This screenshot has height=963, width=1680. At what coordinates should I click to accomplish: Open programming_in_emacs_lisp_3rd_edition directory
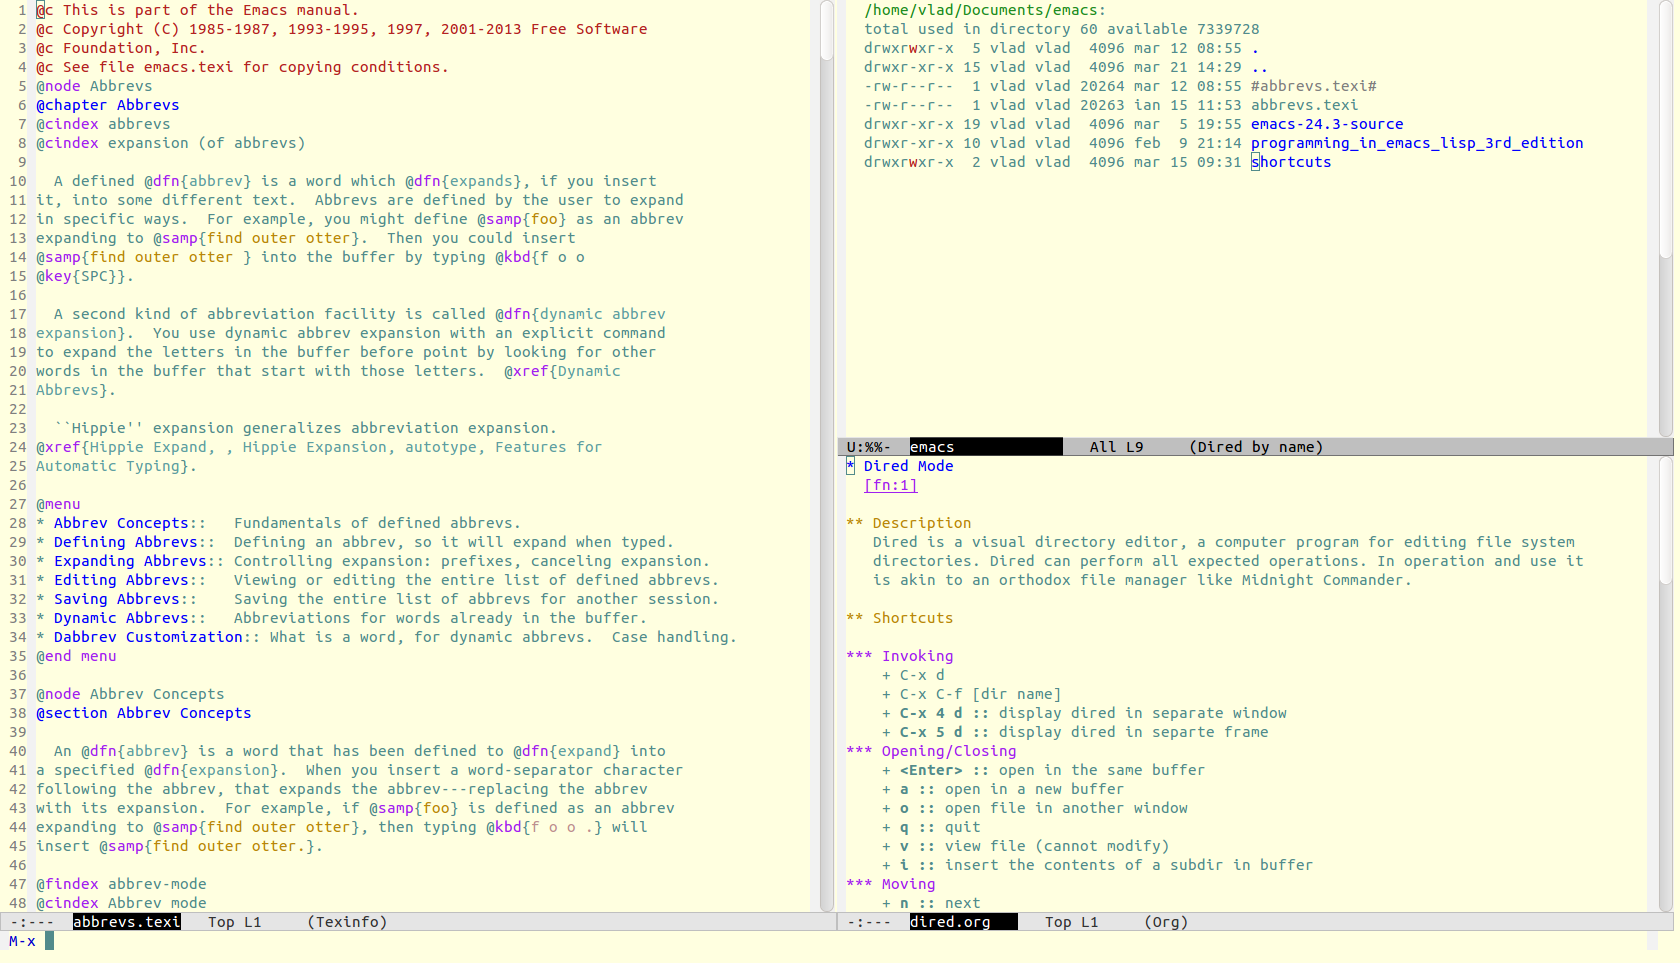point(1417,143)
